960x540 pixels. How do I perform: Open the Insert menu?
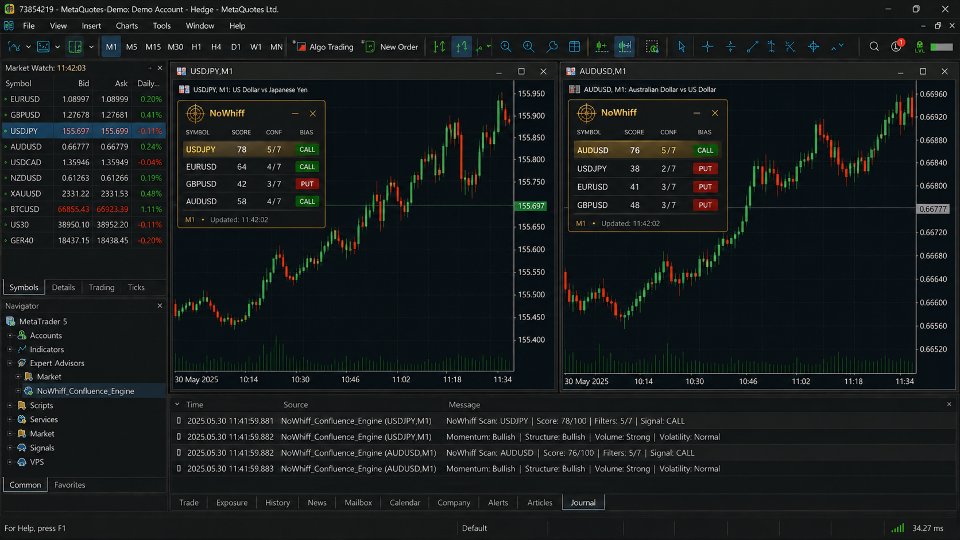(91, 26)
